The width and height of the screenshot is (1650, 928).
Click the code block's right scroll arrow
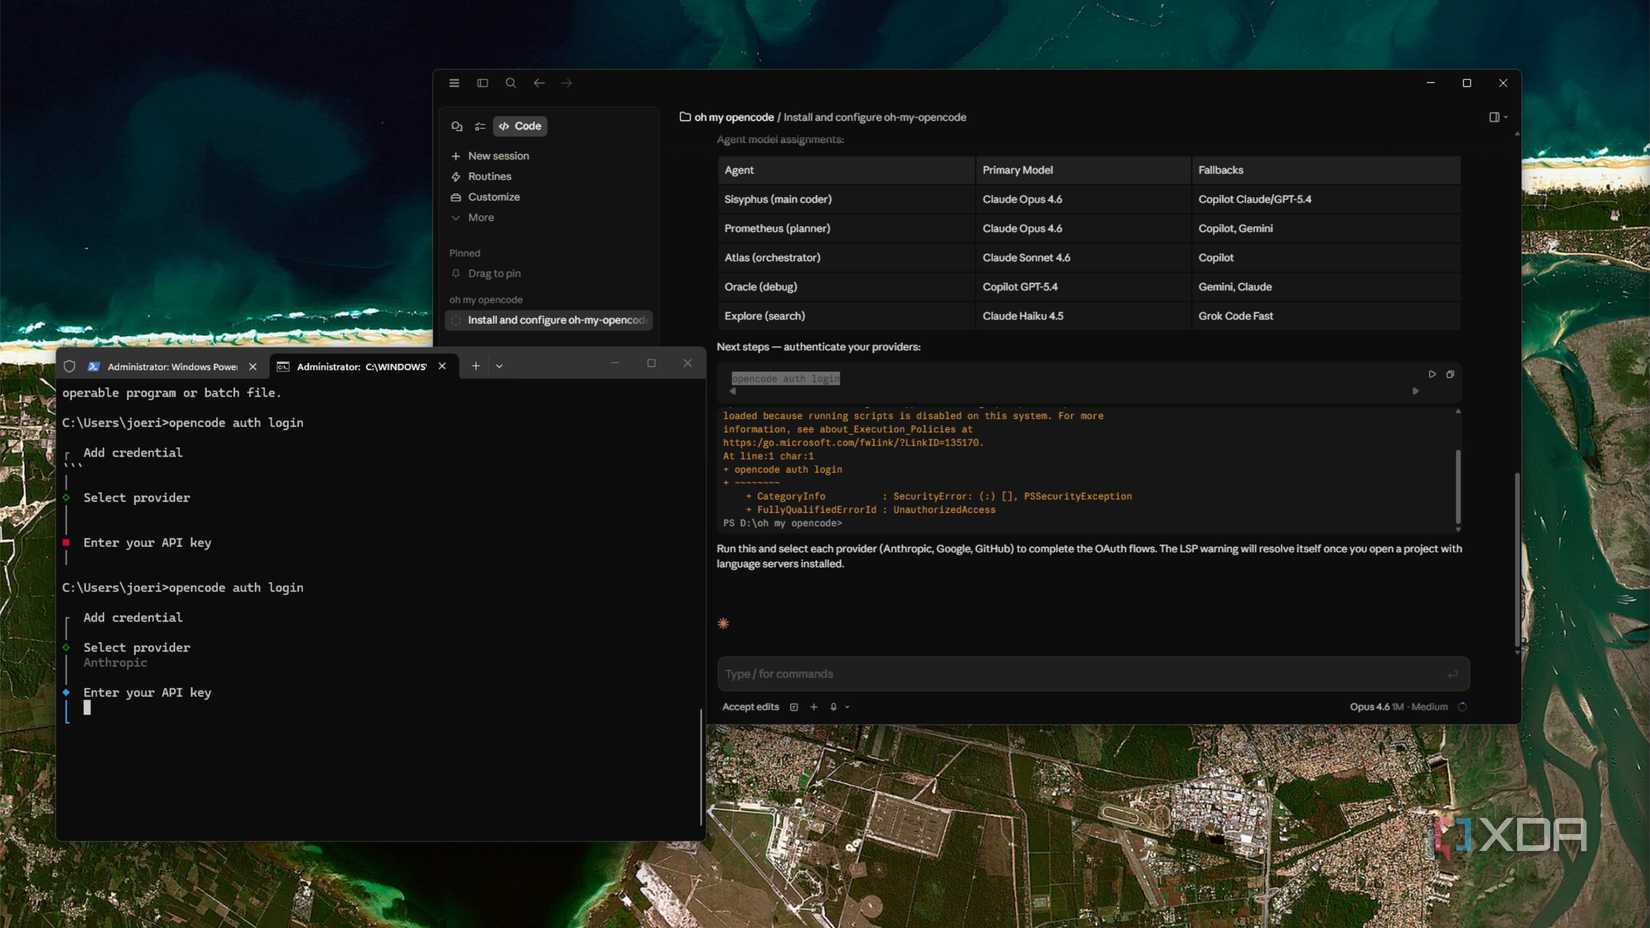tap(1415, 391)
